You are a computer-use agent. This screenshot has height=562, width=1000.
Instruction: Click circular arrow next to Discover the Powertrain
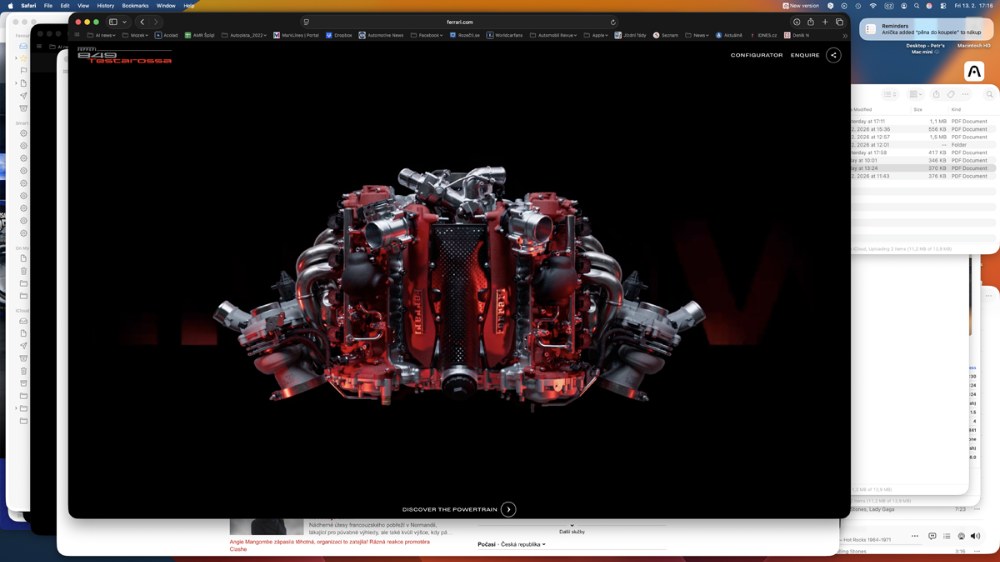click(x=508, y=509)
